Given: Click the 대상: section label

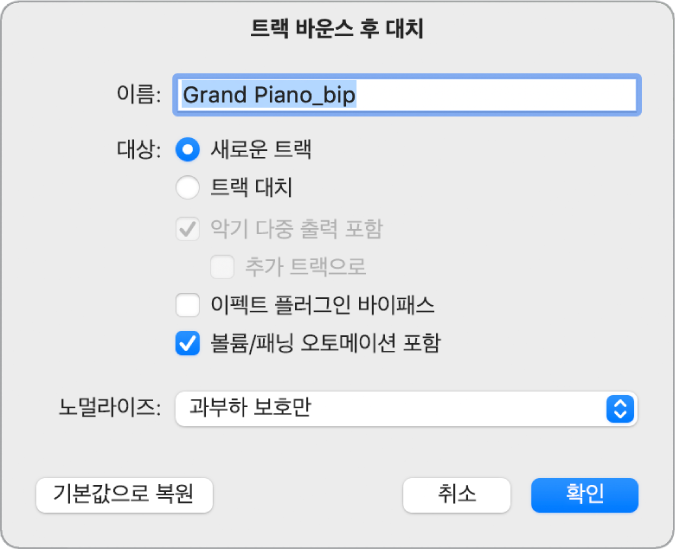Looking at the screenshot, I should coord(138,151).
